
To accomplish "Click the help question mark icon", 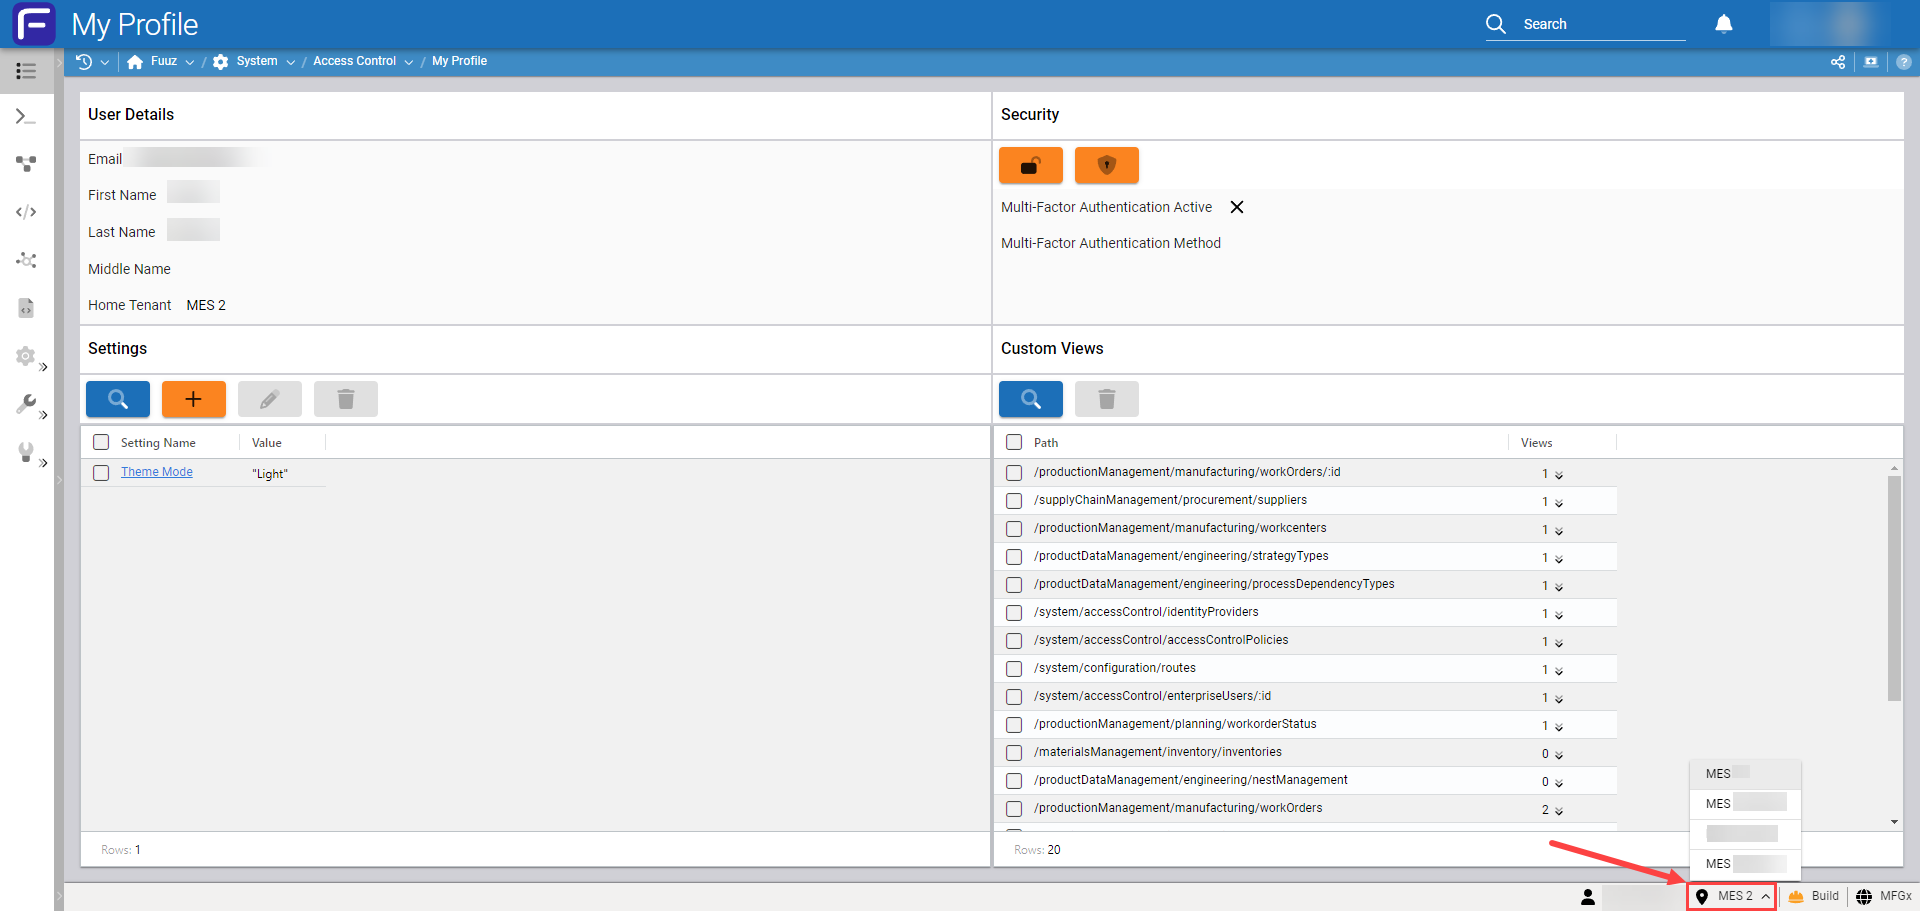I will coord(1903,62).
